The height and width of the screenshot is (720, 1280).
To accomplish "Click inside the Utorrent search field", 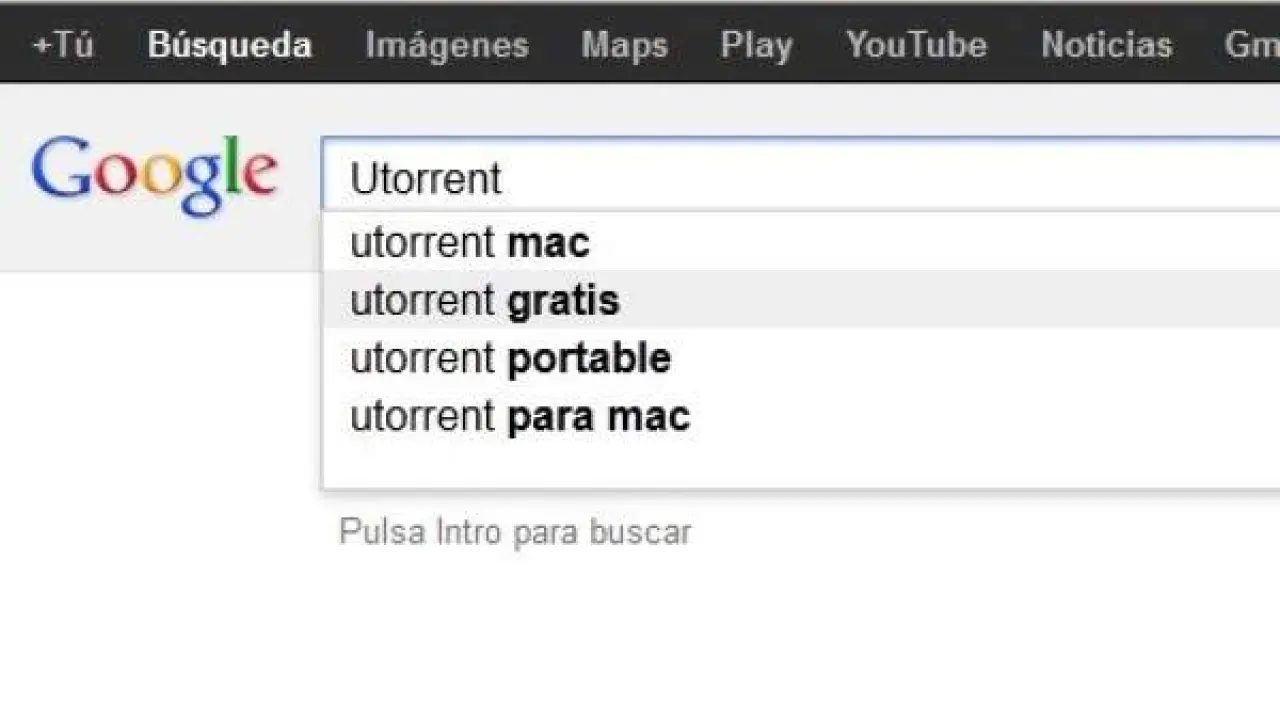I will click(800, 178).
